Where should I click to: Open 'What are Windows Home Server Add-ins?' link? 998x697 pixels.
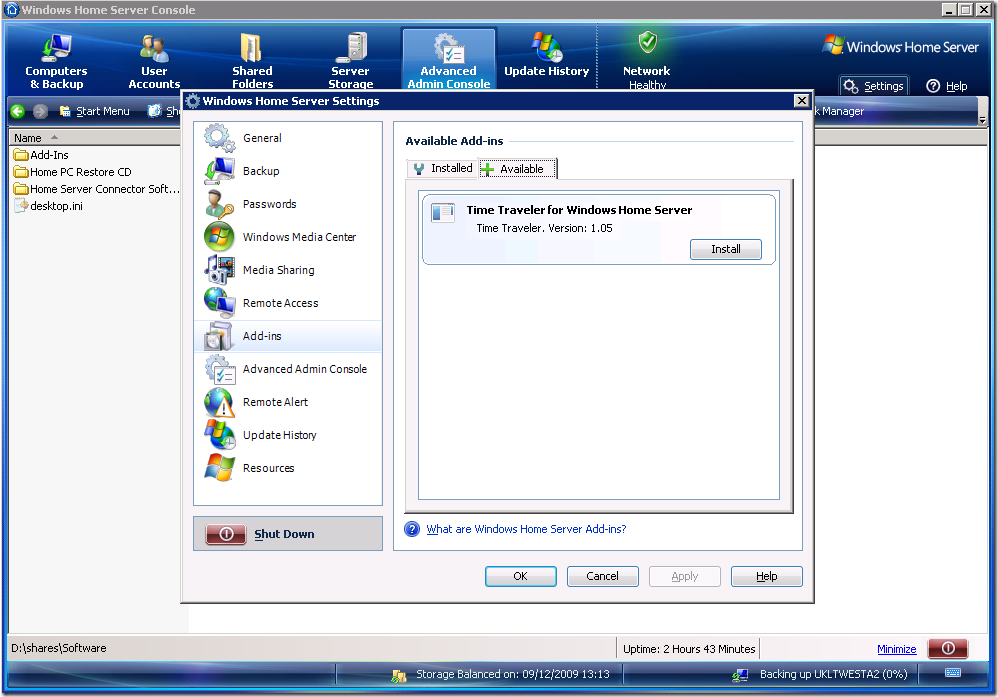[x=526, y=529]
